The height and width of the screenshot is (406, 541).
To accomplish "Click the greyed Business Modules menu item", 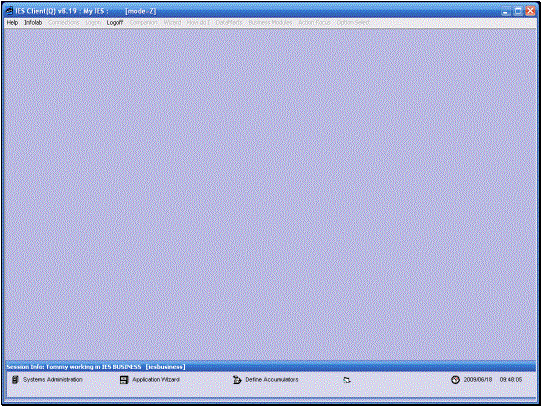I will (270, 22).
